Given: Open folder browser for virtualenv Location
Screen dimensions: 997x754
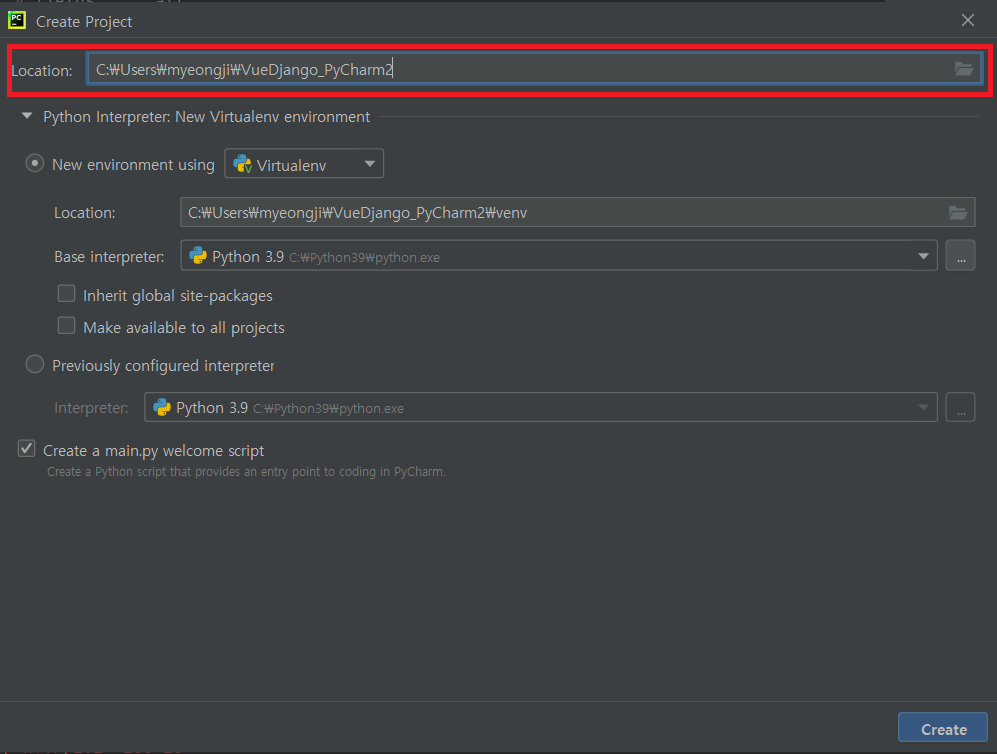Looking at the screenshot, I should (958, 212).
